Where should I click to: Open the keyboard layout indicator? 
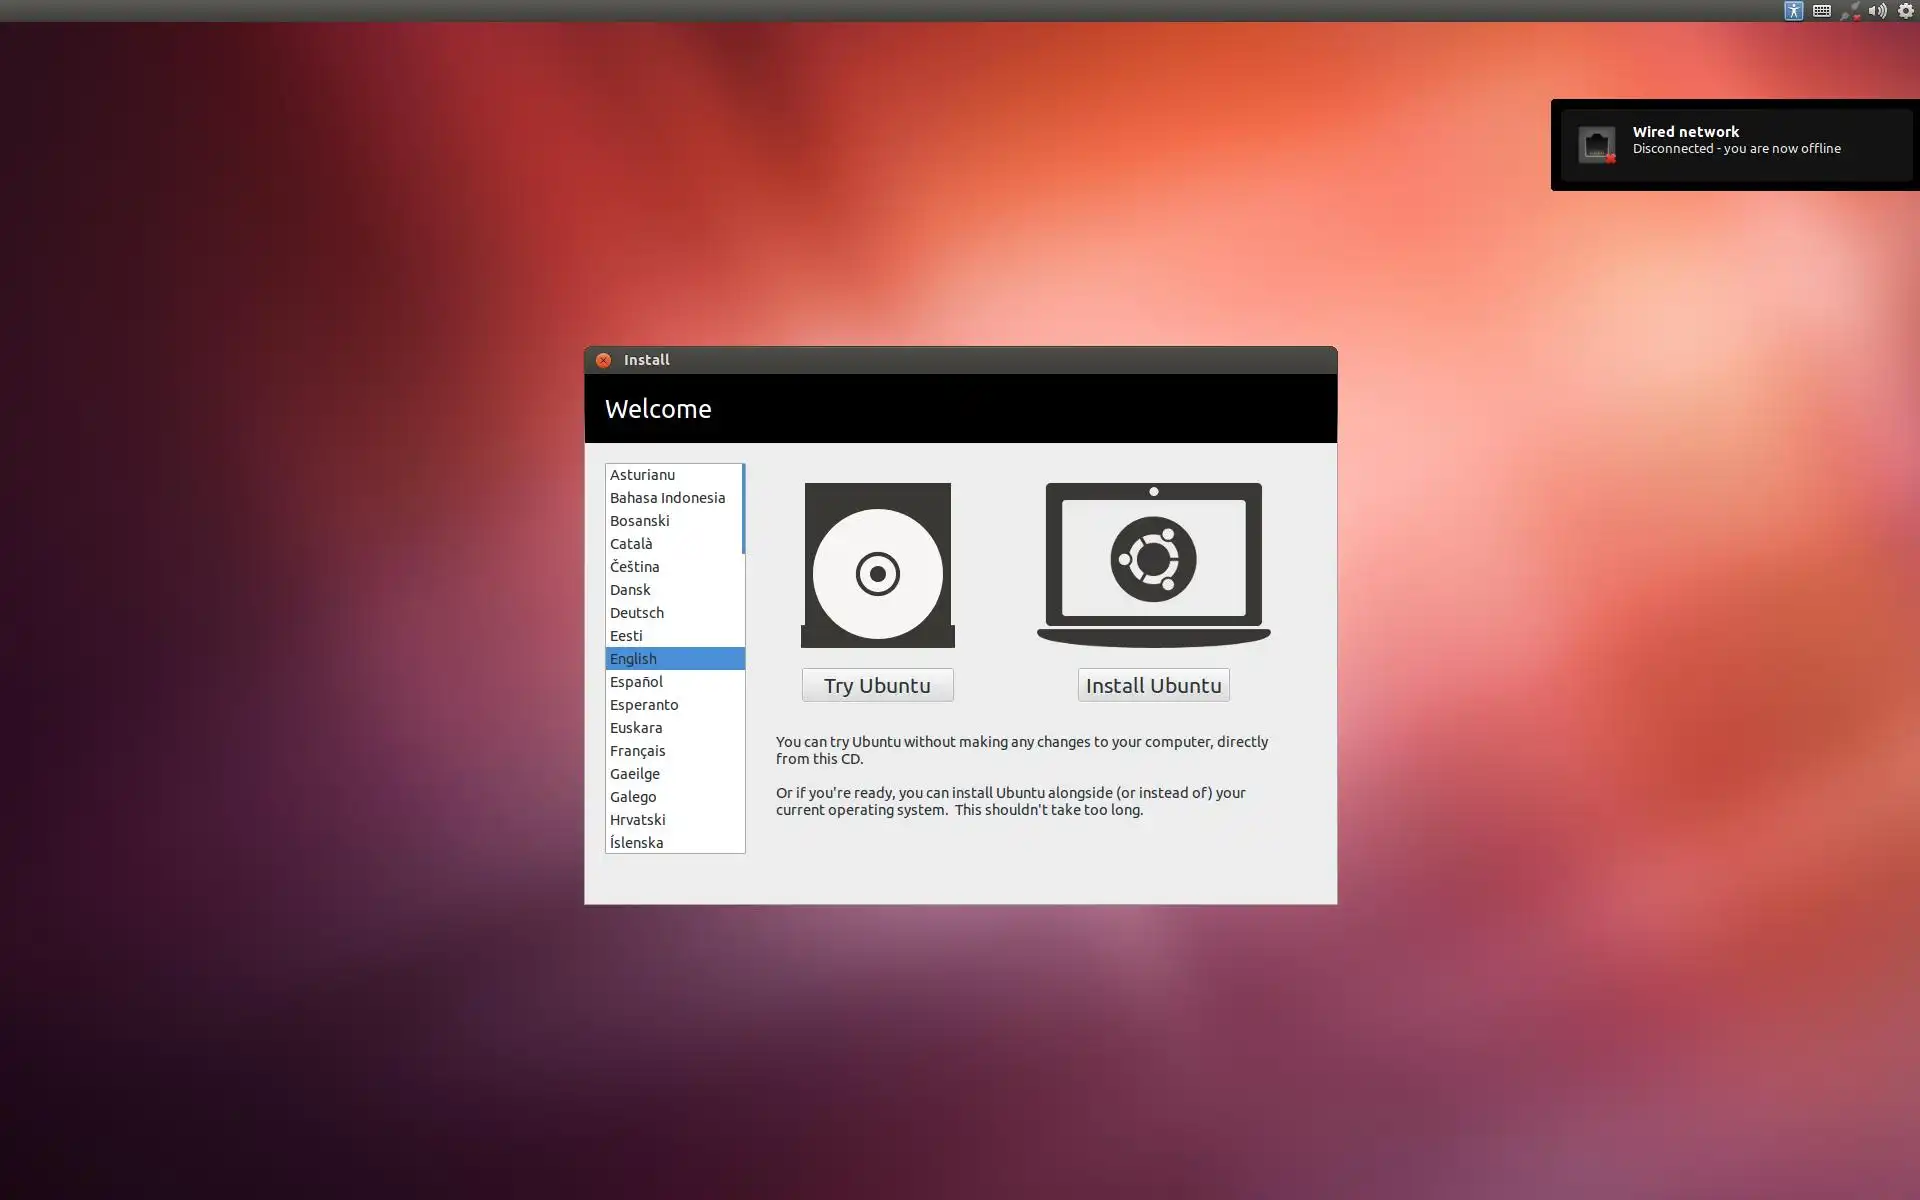(x=1822, y=11)
